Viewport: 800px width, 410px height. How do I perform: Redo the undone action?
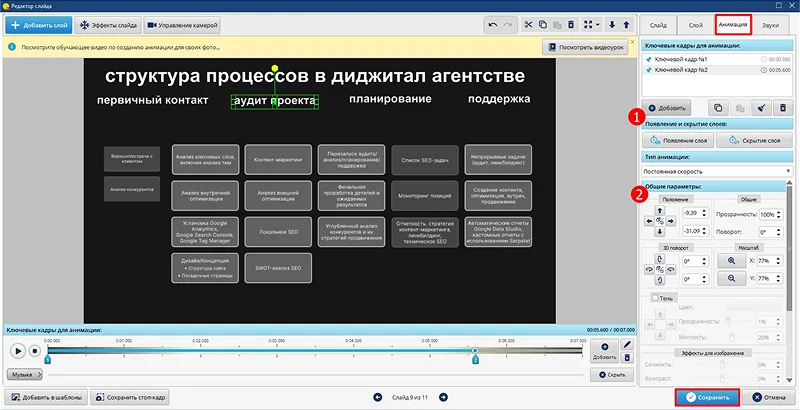(x=507, y=25)
